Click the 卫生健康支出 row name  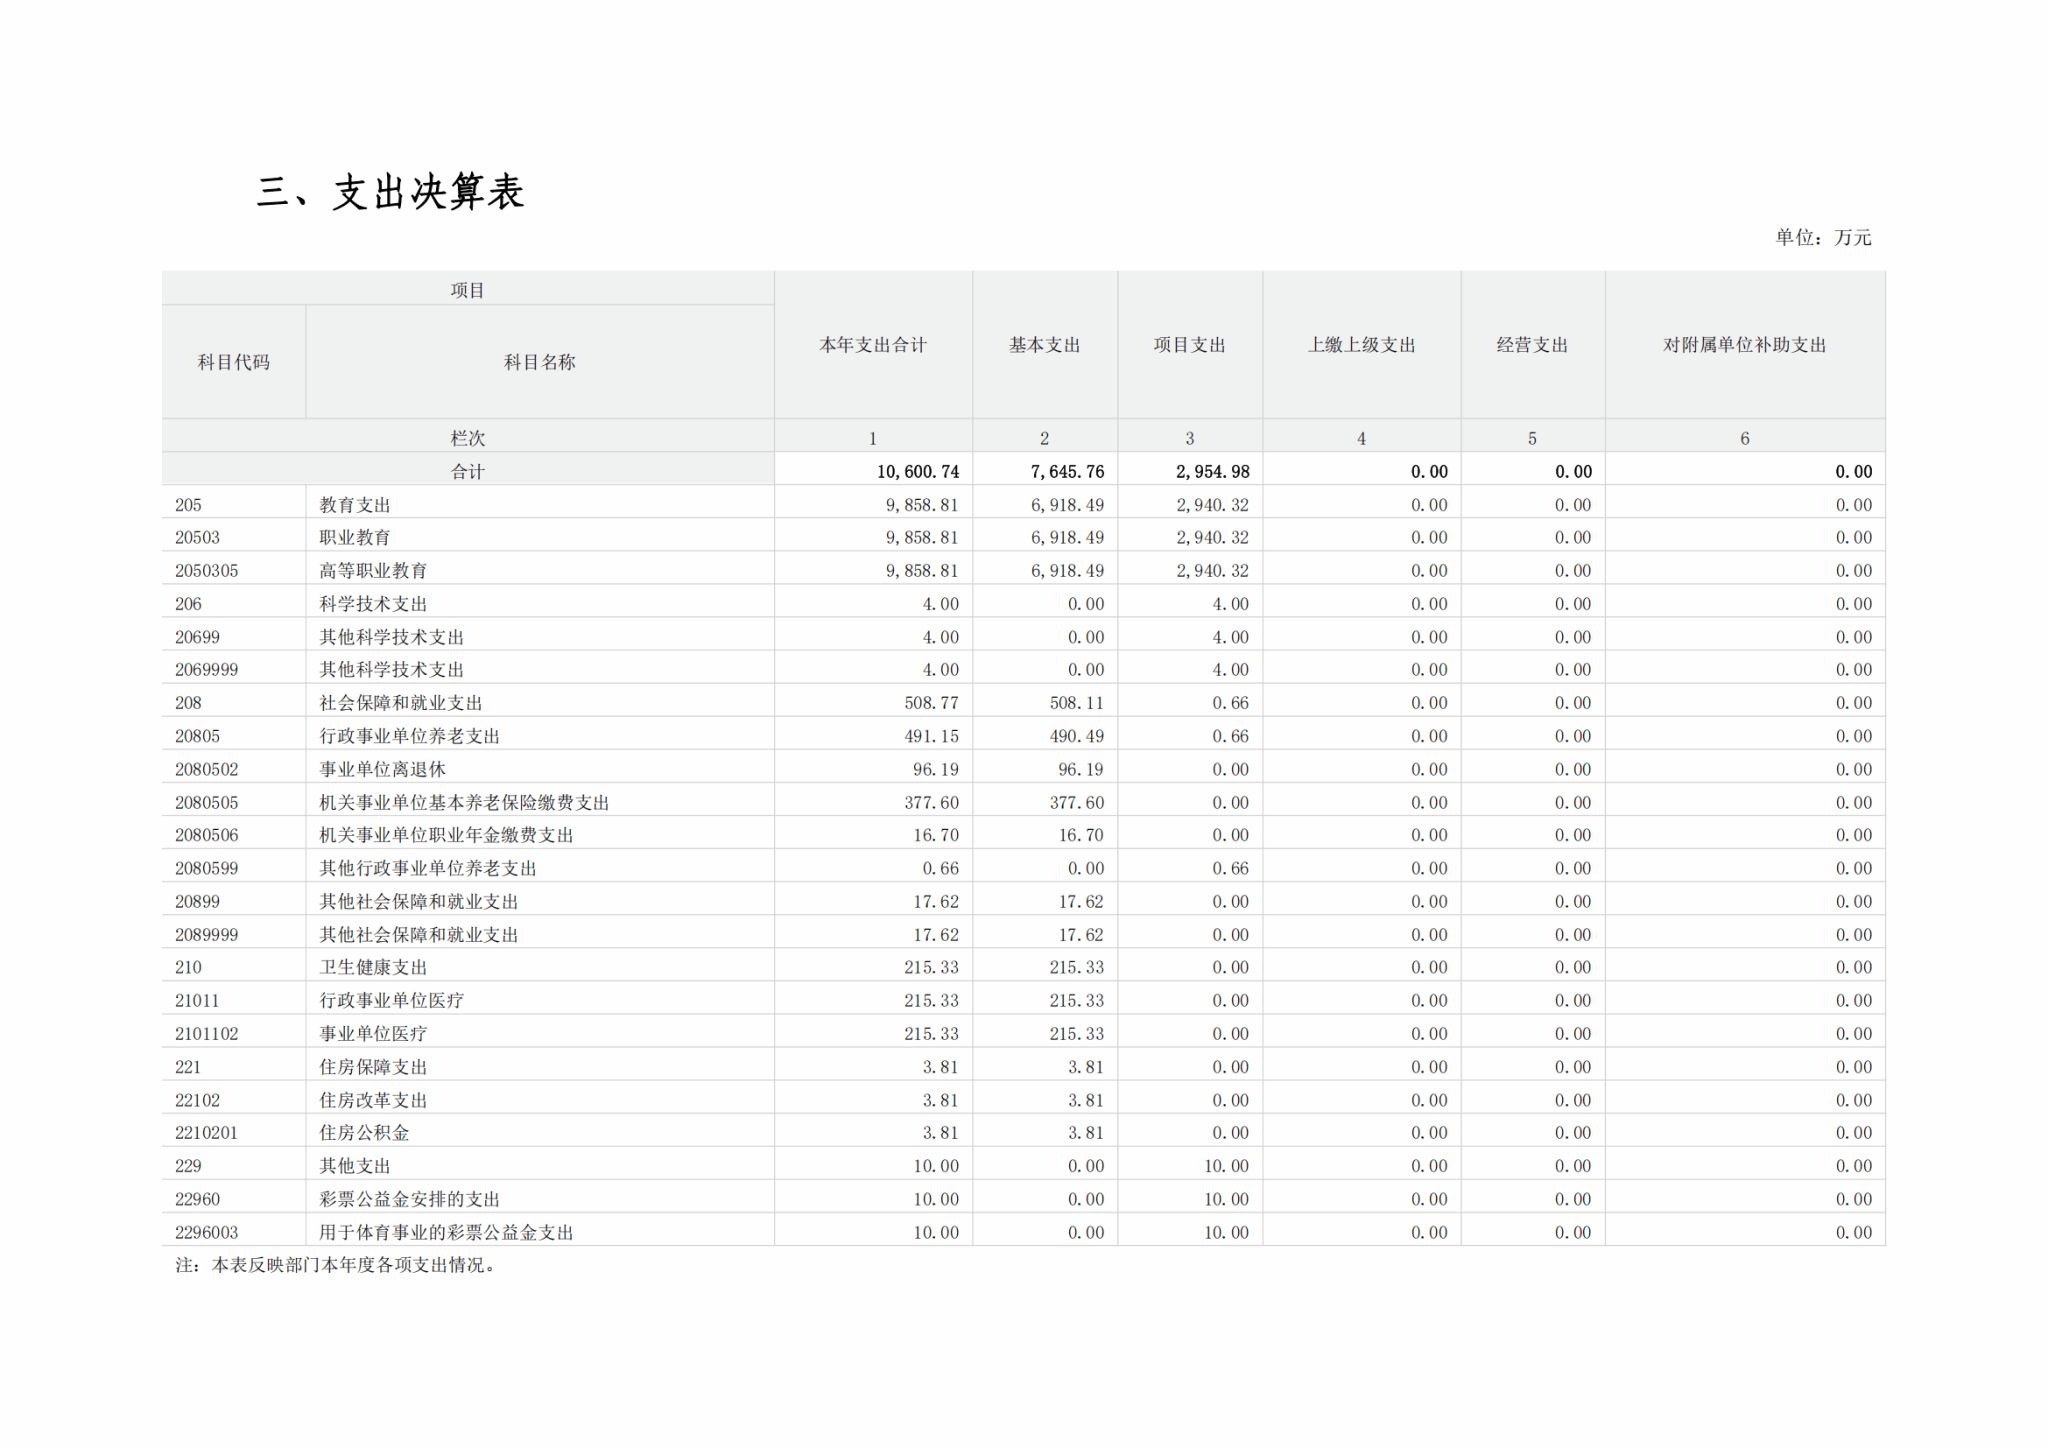pos(373,967)
